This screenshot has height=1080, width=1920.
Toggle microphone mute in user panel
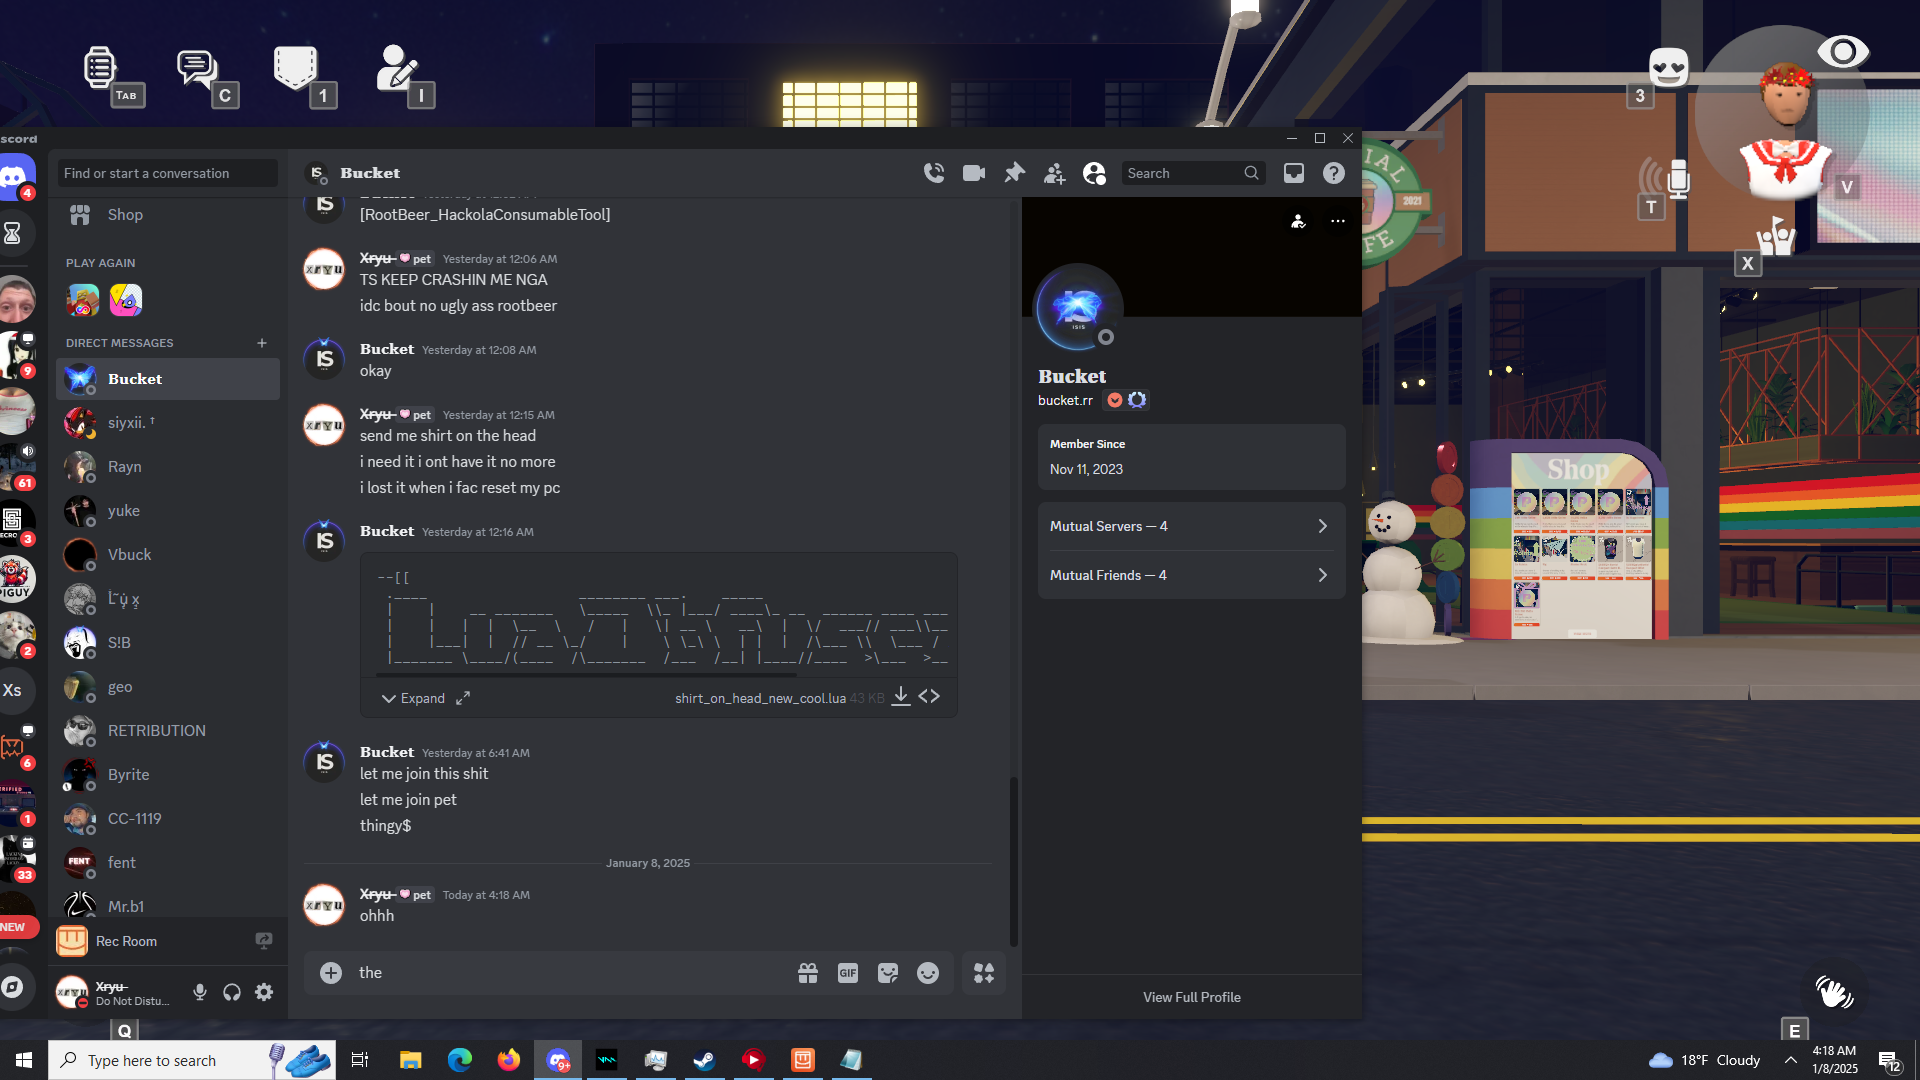pyautogui.click(x=200, y=992)
